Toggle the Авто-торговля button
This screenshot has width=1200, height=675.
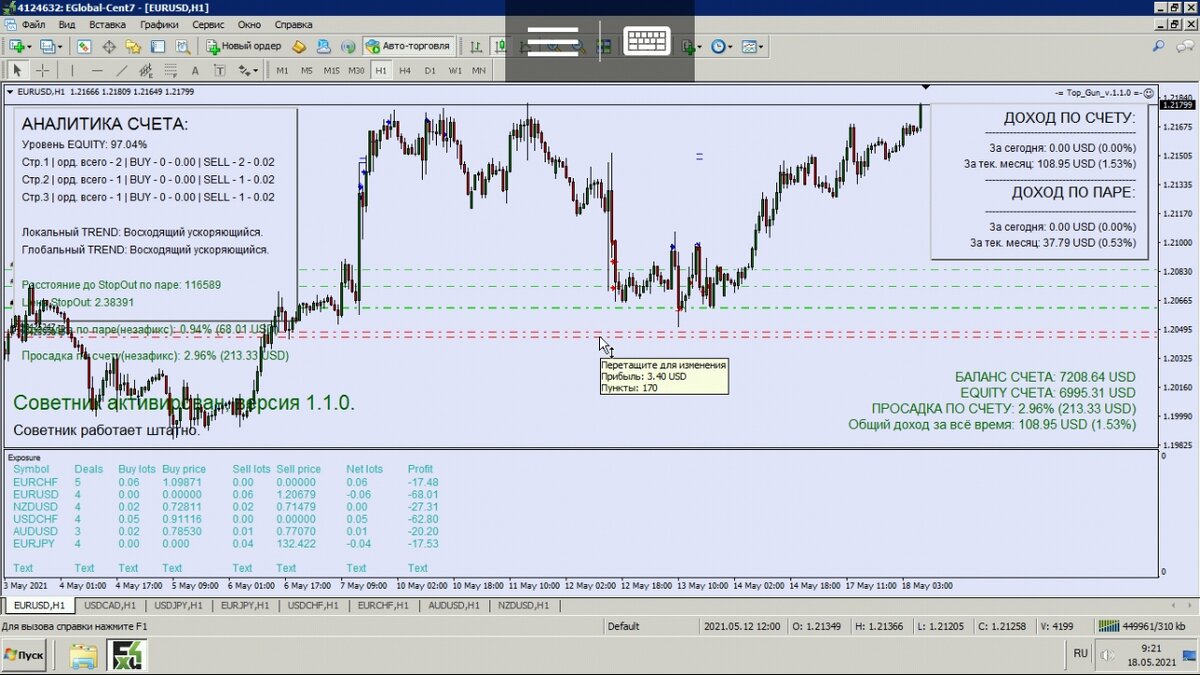409,46
